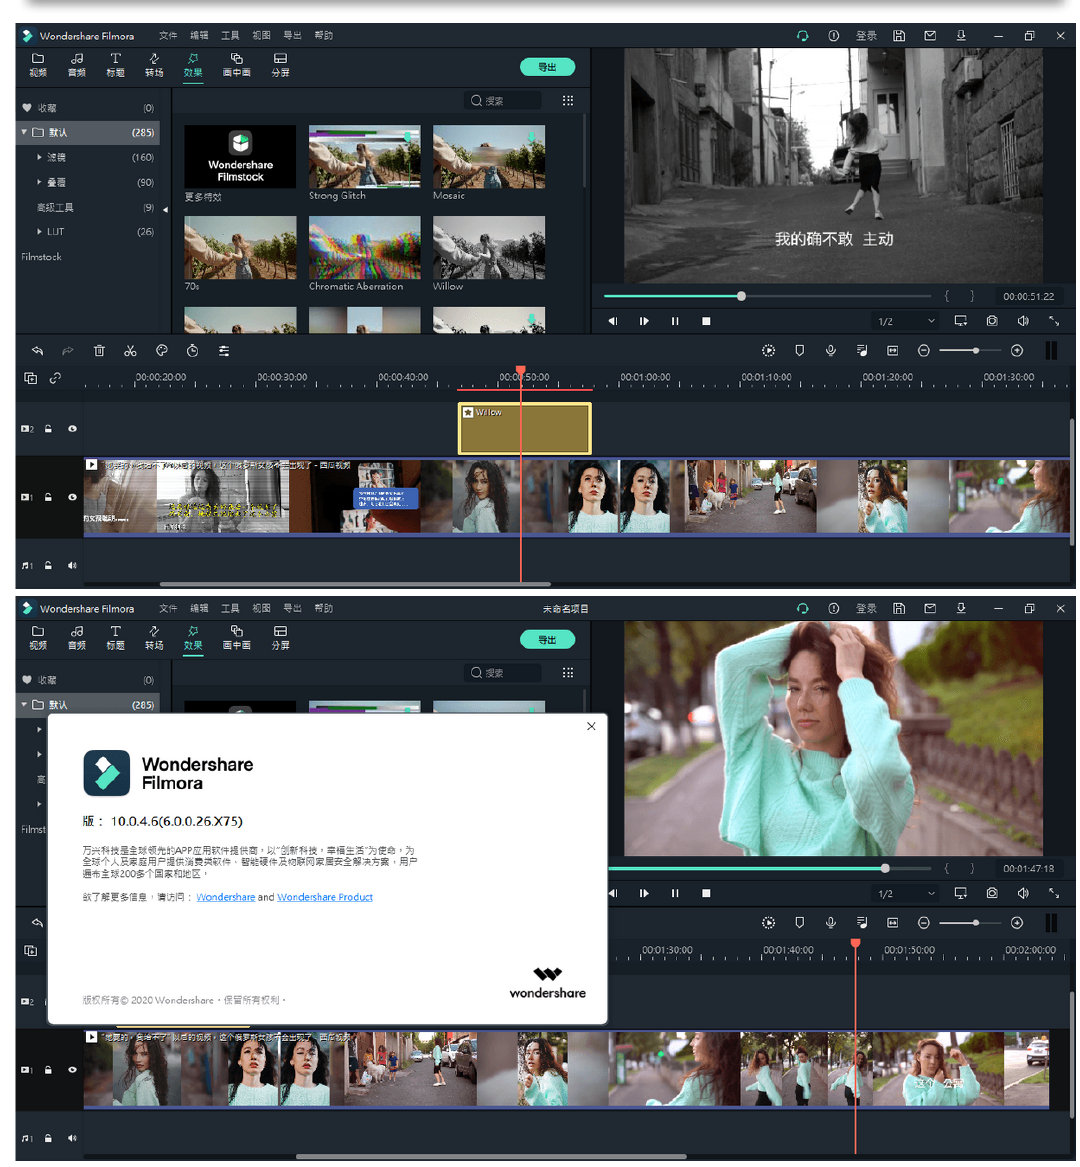The image size is (1080, 1167).
Task: Open the info notice icon in About-dialog window
Action: 834,608
